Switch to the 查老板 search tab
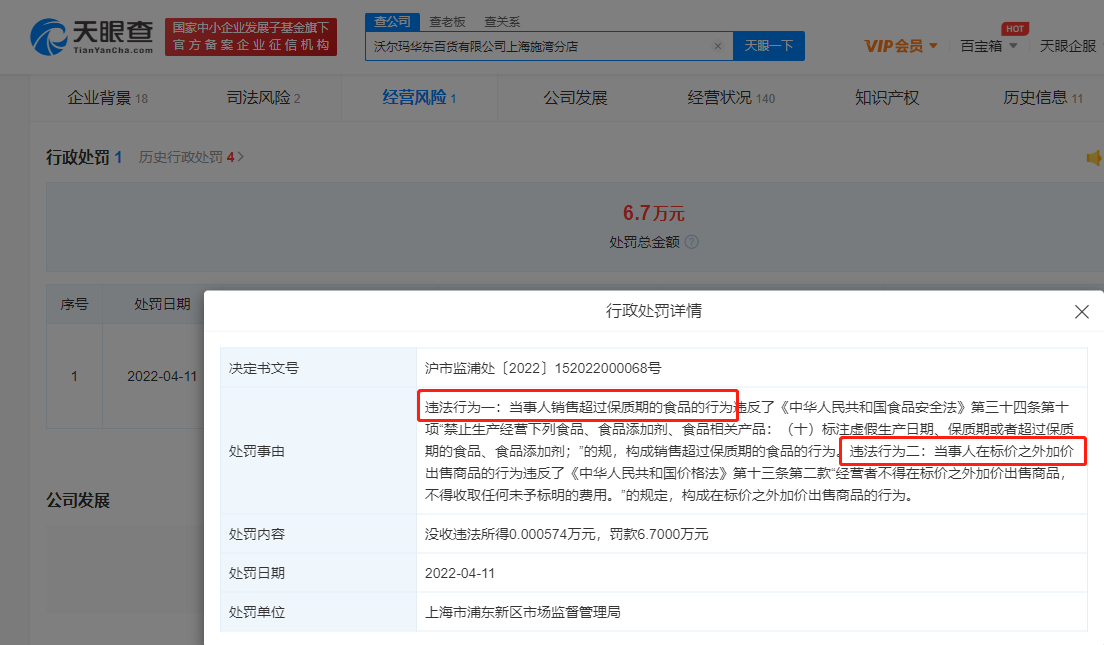The width and height of the screenshot is (1104, 645). click(x=447, y=22)
